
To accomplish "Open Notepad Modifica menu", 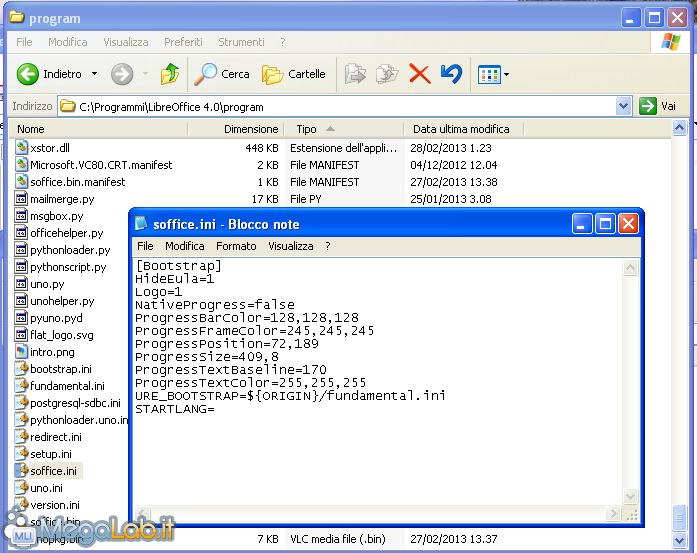I will tap(184, 246).
